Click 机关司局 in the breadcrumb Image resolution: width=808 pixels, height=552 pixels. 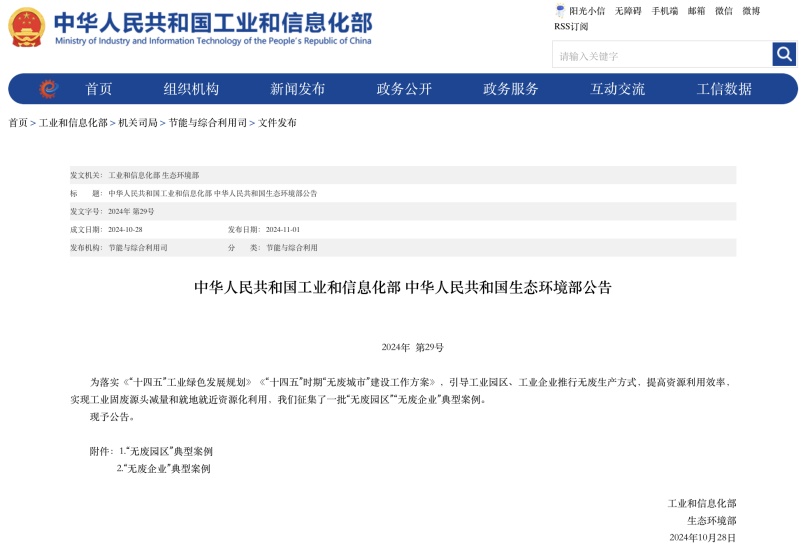tap(138, 123)
